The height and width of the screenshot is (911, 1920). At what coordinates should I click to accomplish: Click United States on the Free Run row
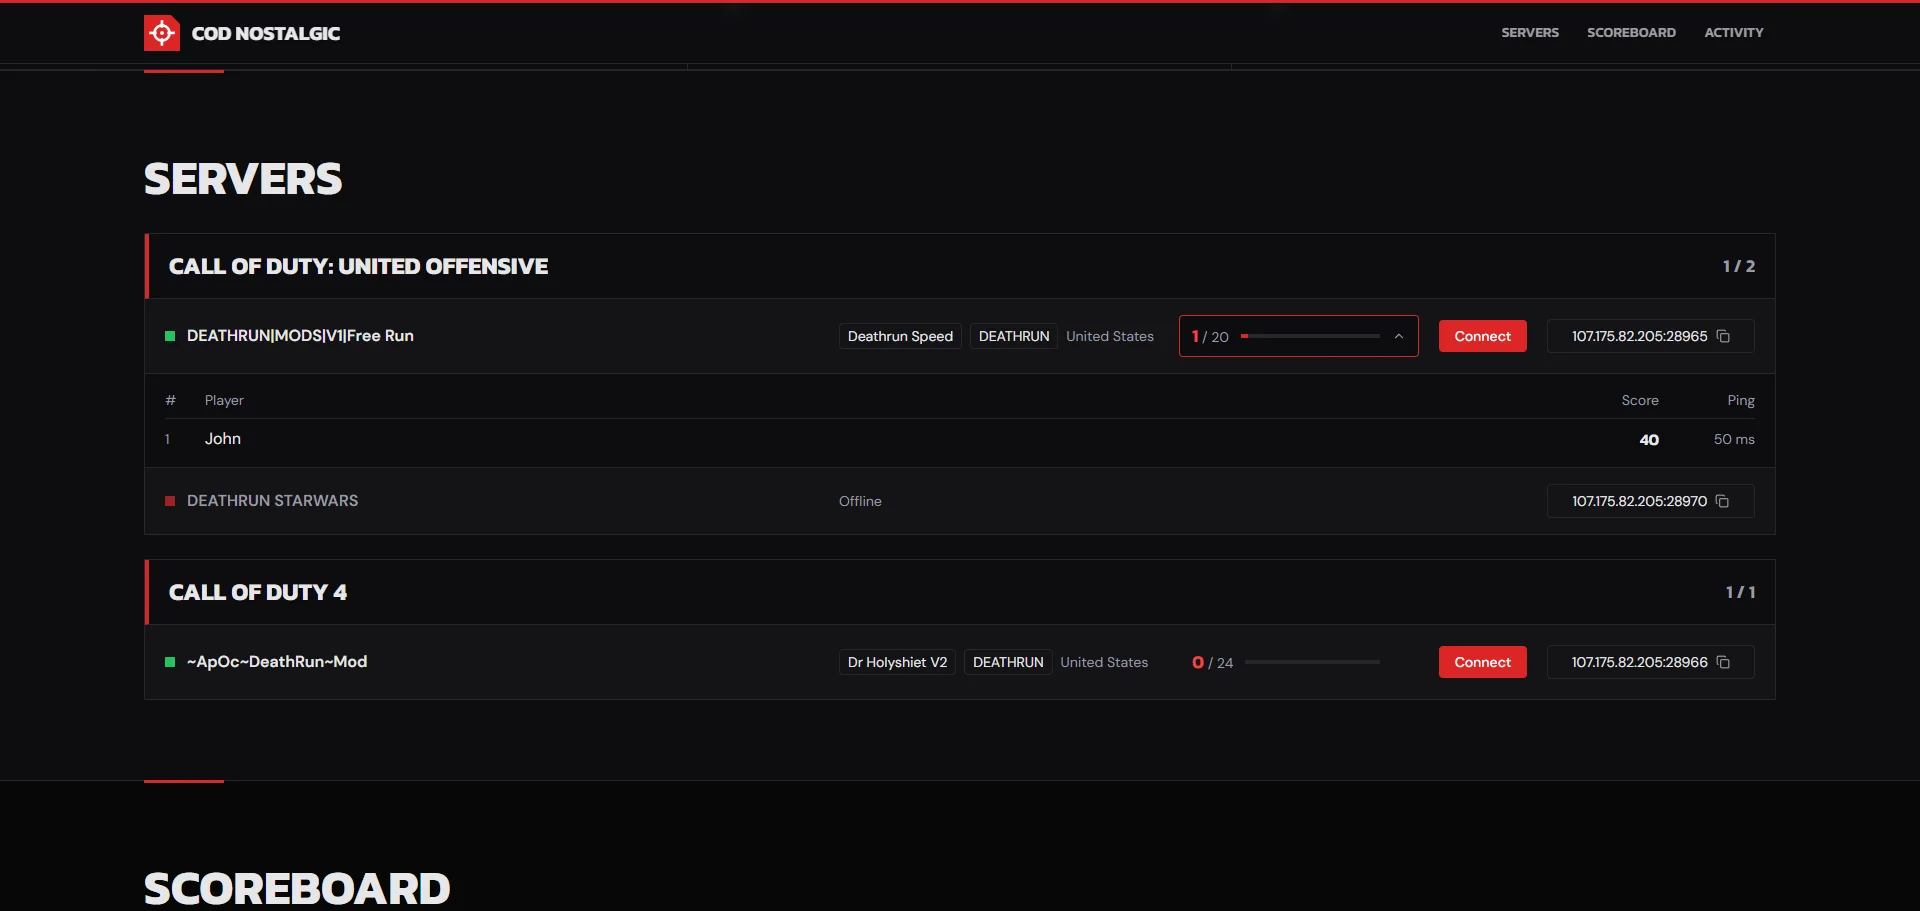point(1110,336)
